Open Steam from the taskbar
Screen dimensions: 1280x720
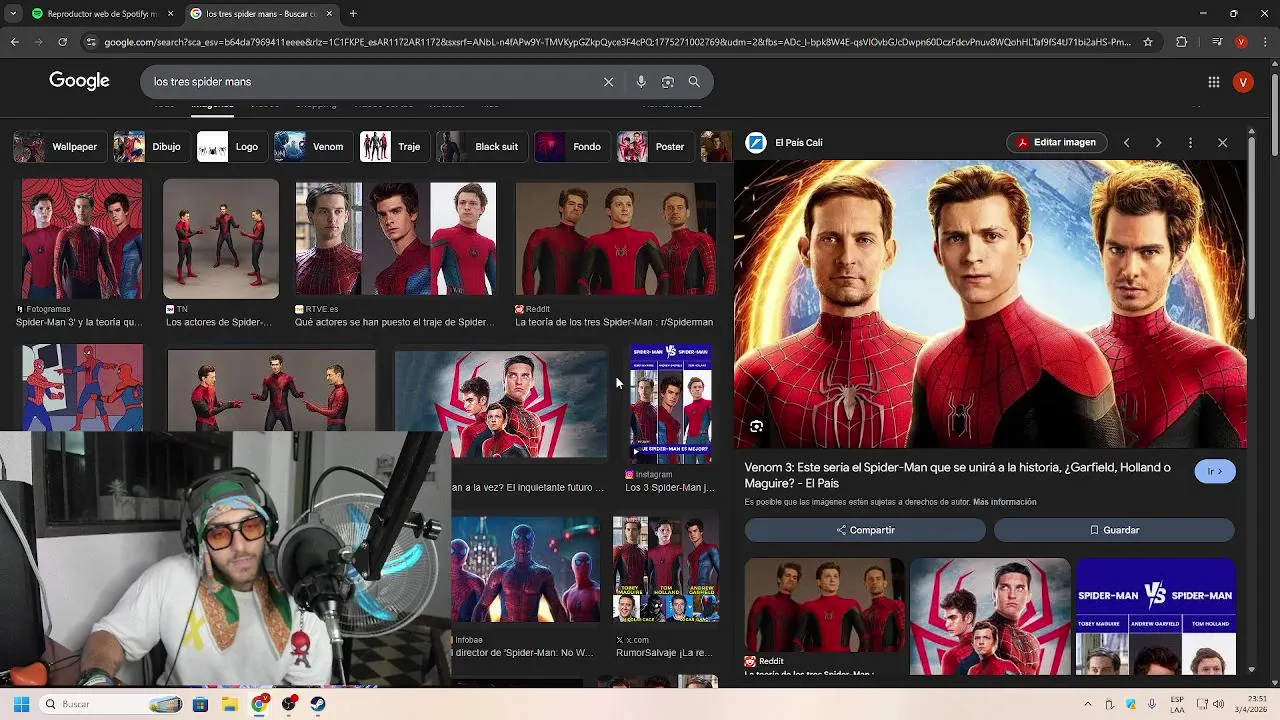pos(318,704)
